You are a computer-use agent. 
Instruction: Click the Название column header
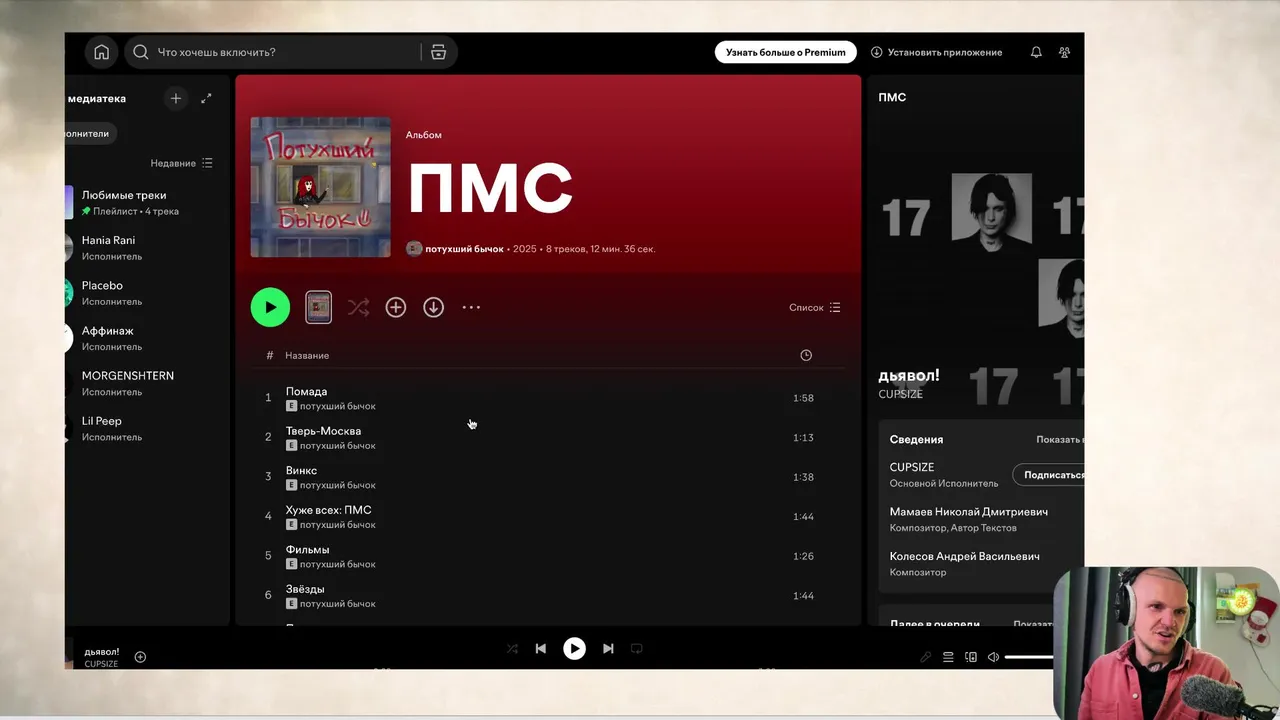click(x=307, y=355)
